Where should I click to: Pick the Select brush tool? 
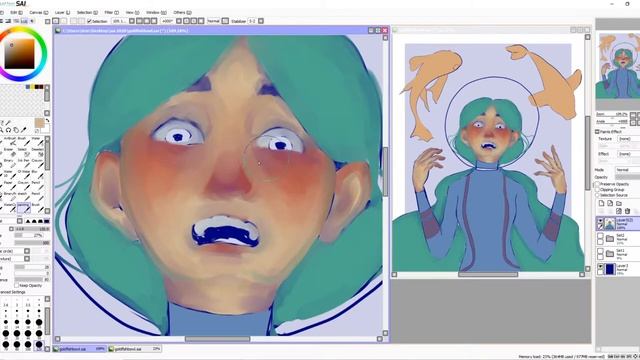(24, 153)
